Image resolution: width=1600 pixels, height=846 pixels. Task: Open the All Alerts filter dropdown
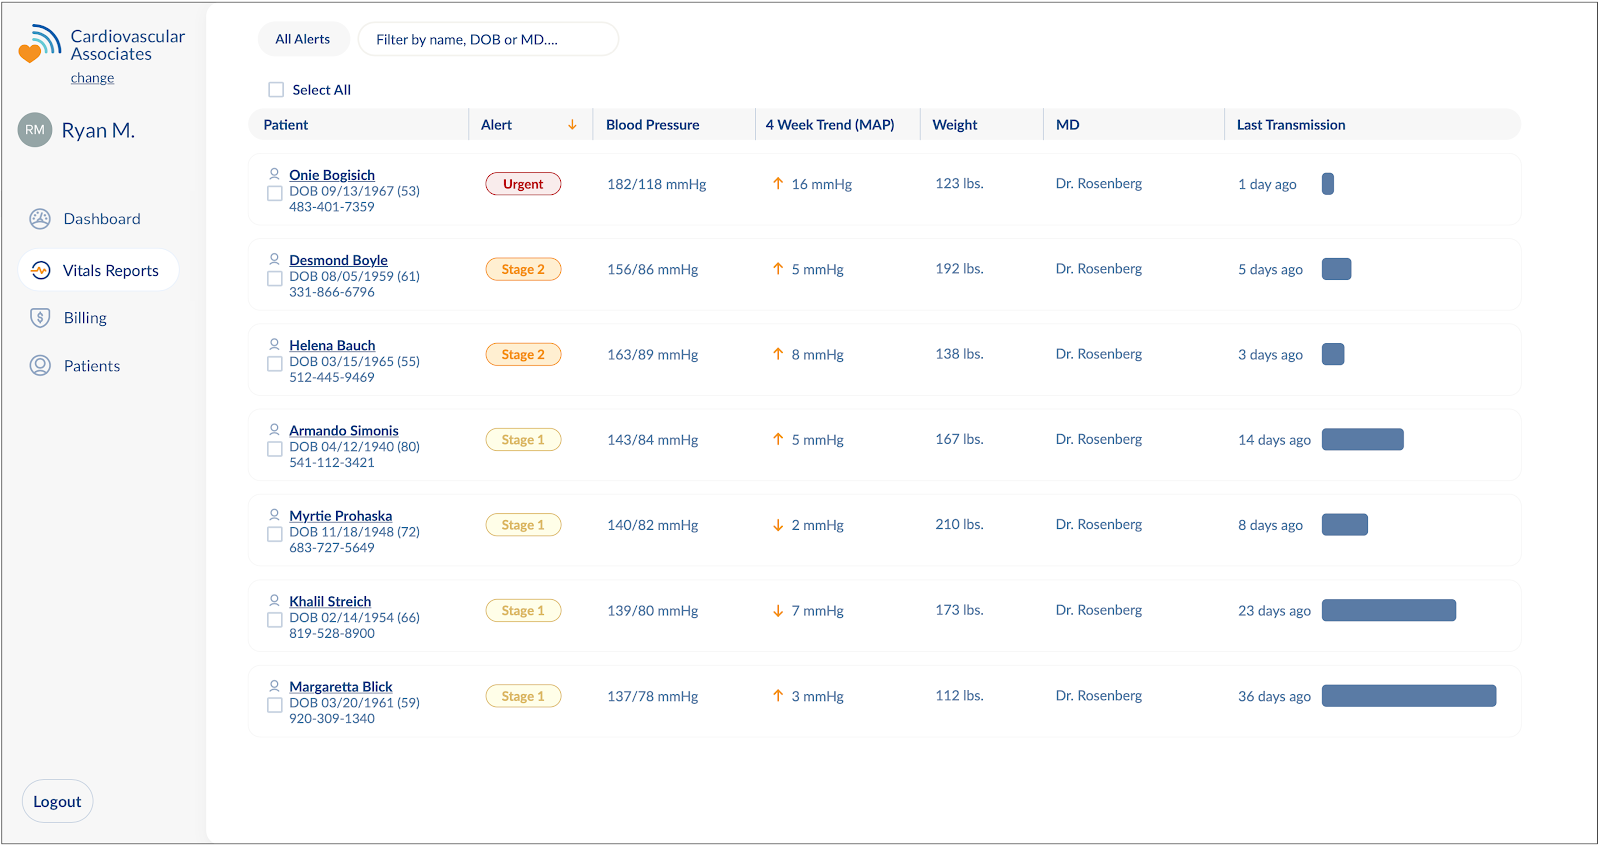(303, 39)
